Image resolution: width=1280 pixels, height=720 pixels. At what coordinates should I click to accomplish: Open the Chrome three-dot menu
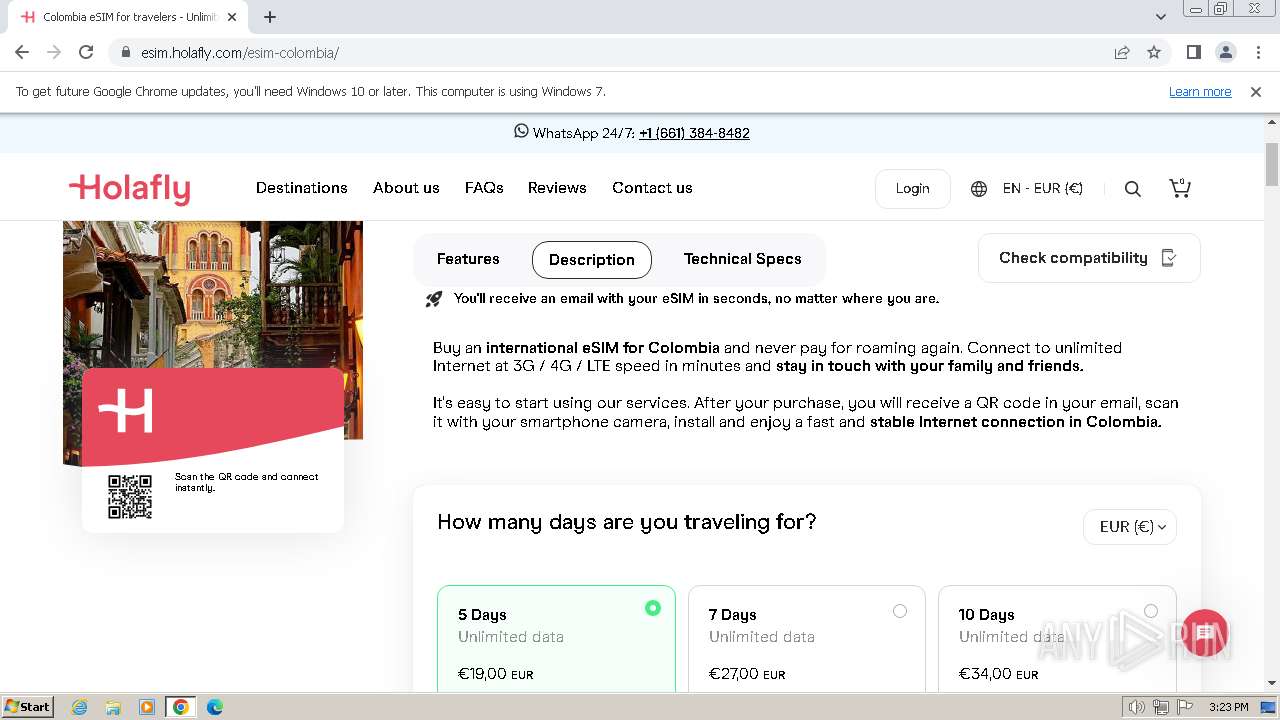click(1258, 52)
